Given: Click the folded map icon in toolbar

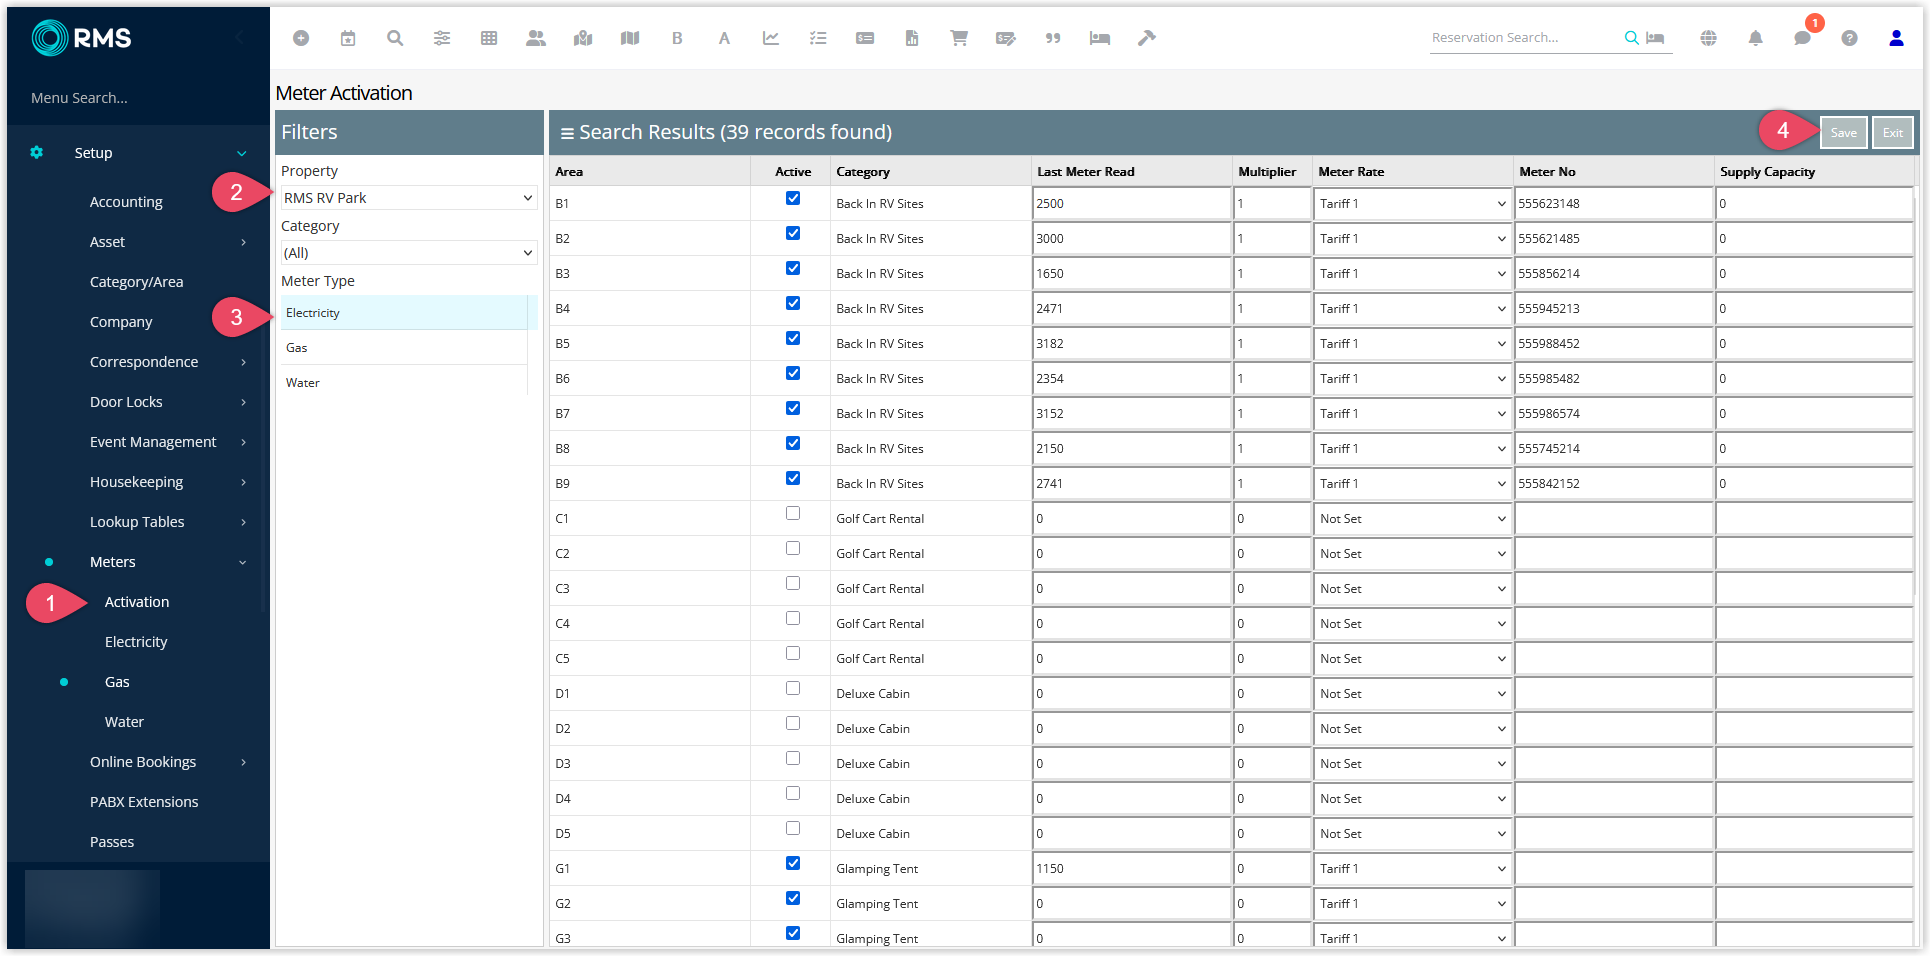Looking at the screenshot, I should coord(630,38).
